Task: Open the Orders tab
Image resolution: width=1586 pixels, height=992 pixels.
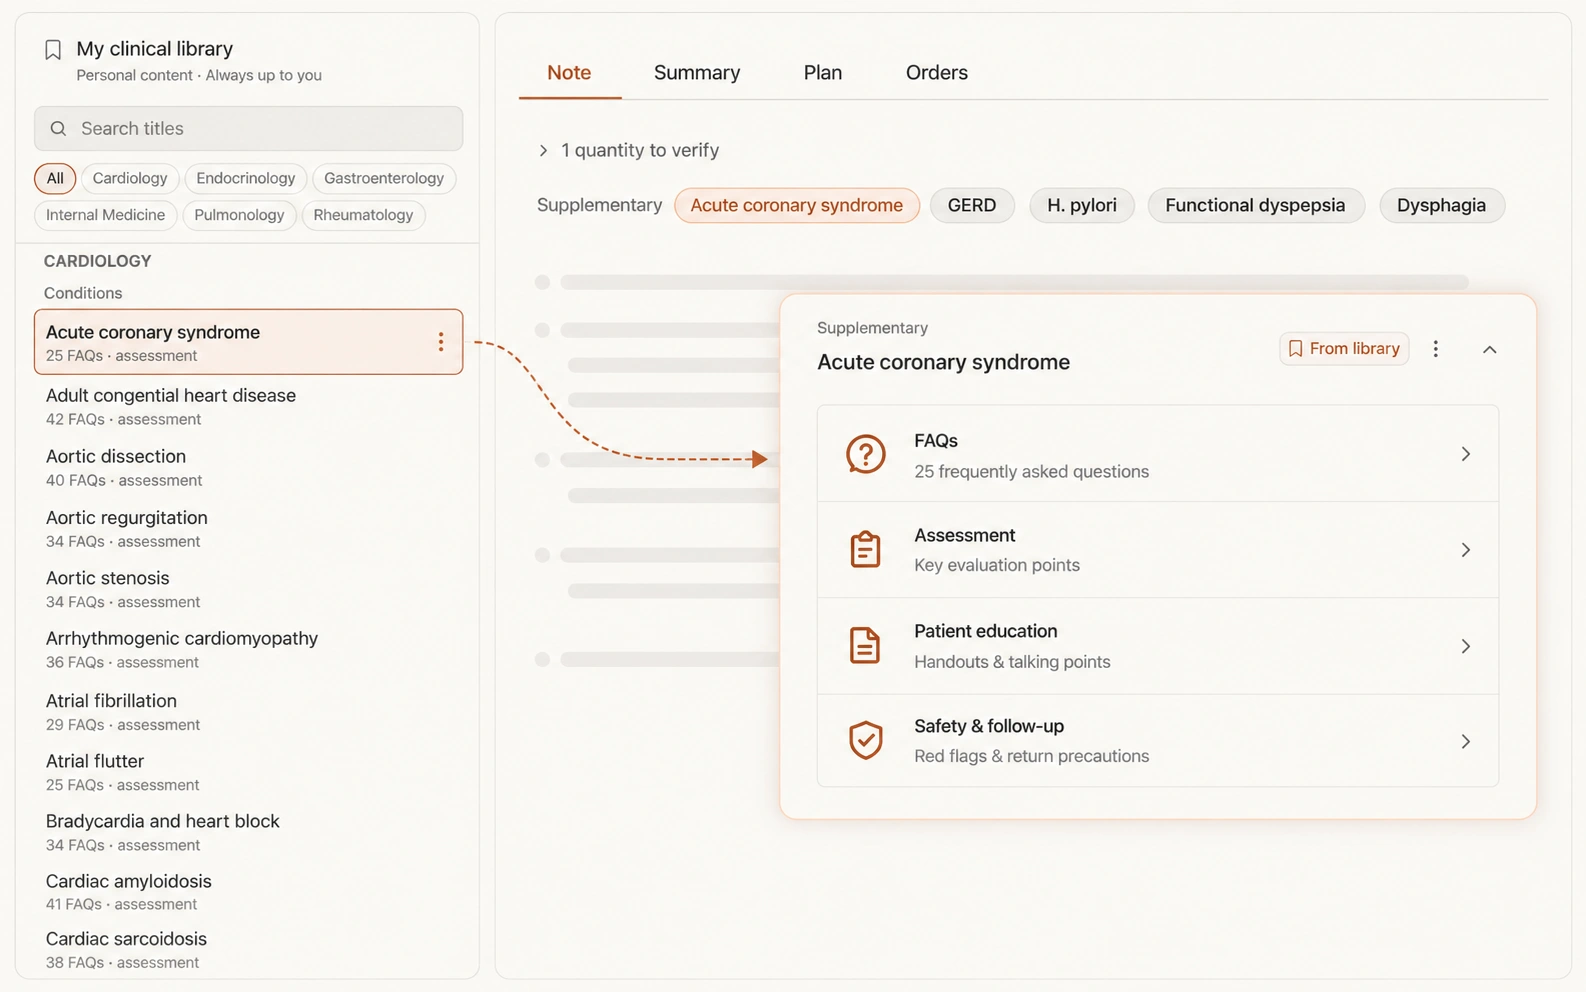Action: pyautogui.click(x=937, y=72)
